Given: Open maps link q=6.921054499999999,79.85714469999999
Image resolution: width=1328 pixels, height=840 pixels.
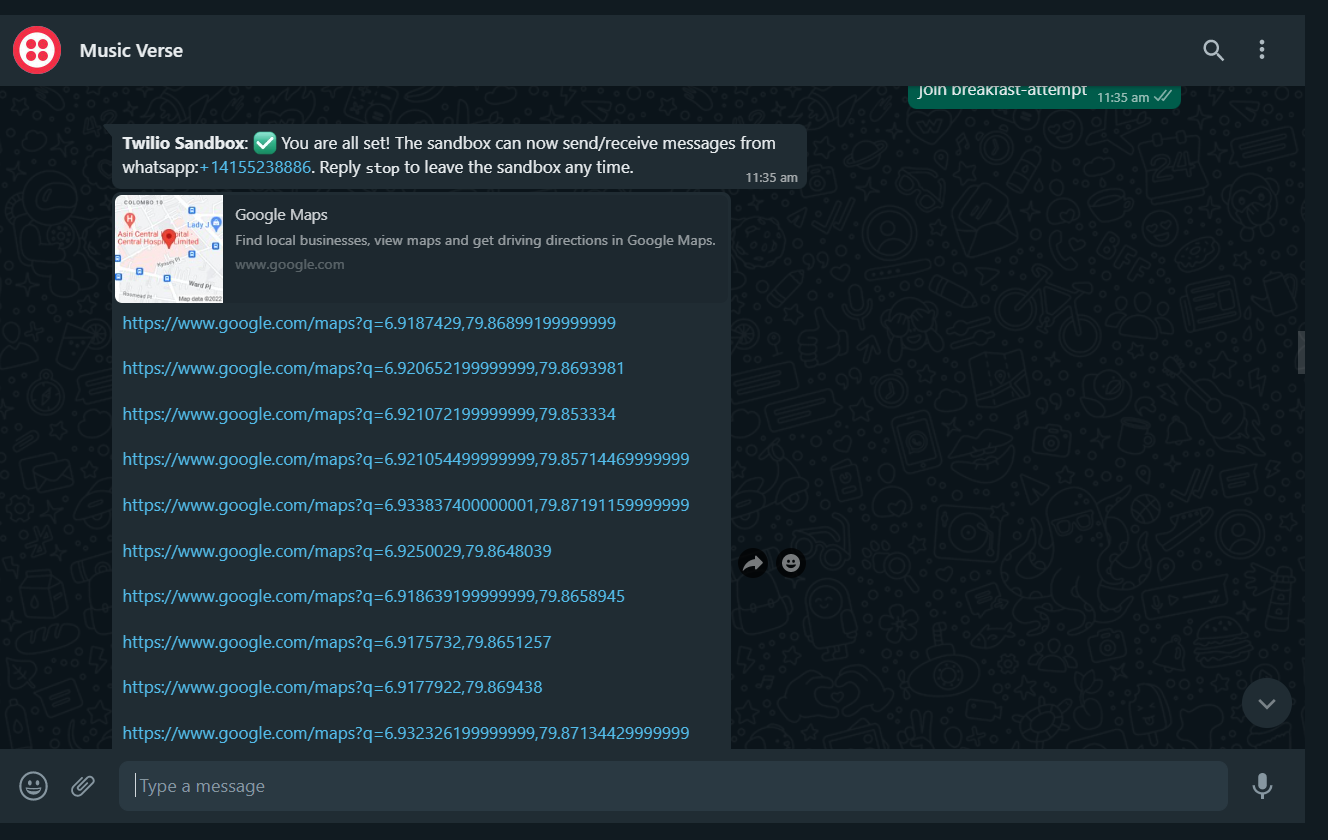Looking at the screenshot, I should [x=406, y=459].
